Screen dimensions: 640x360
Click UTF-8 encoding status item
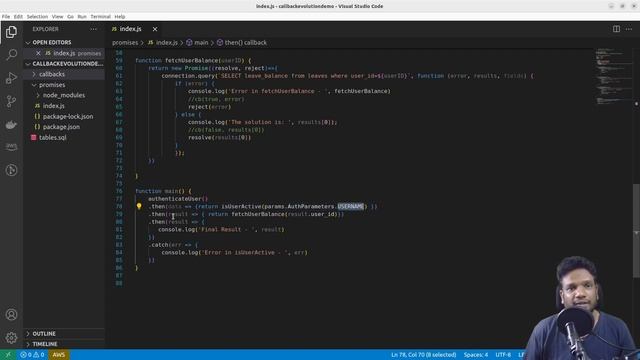pos(503,355)
